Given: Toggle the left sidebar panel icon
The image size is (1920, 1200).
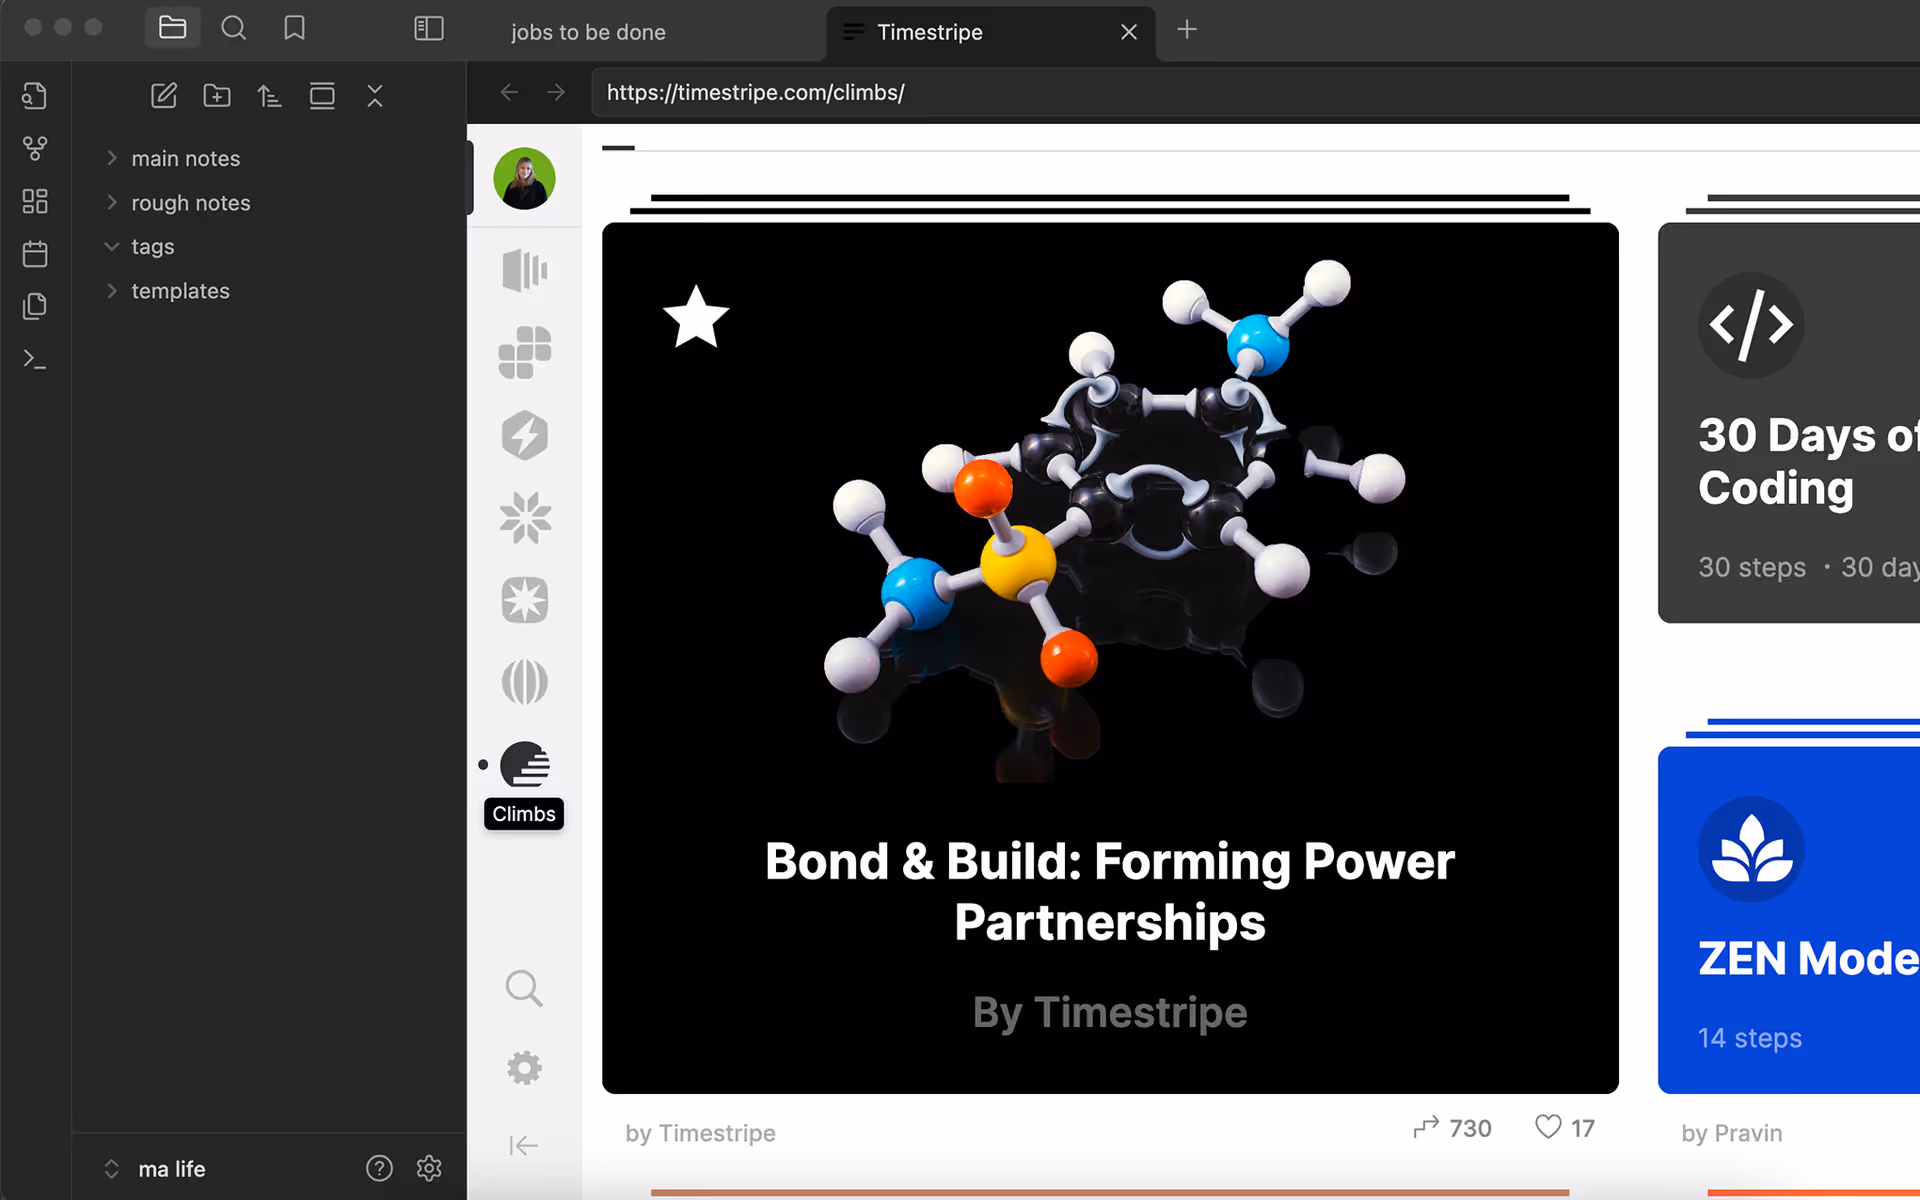Looking at the screenshot, I should [429, 28].
